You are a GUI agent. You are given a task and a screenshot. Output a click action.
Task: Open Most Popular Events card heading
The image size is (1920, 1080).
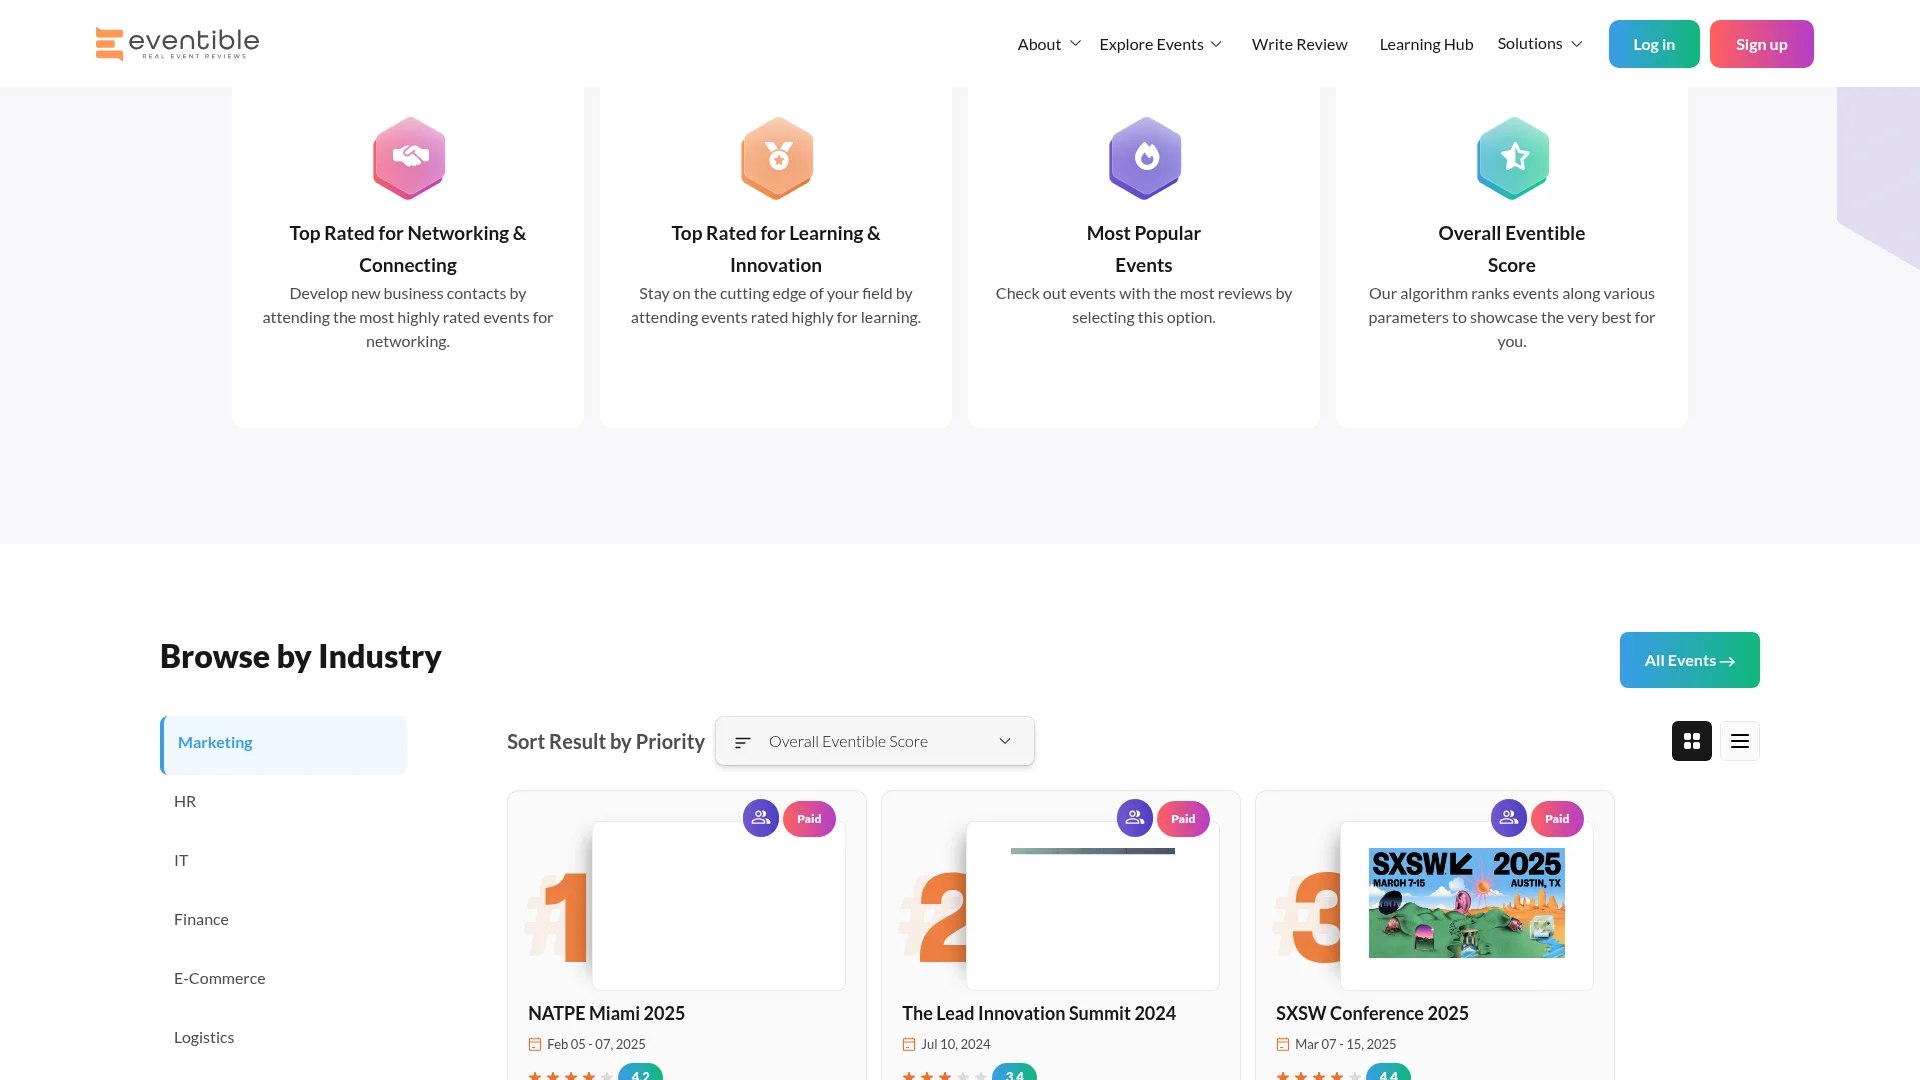point(1144,249)
